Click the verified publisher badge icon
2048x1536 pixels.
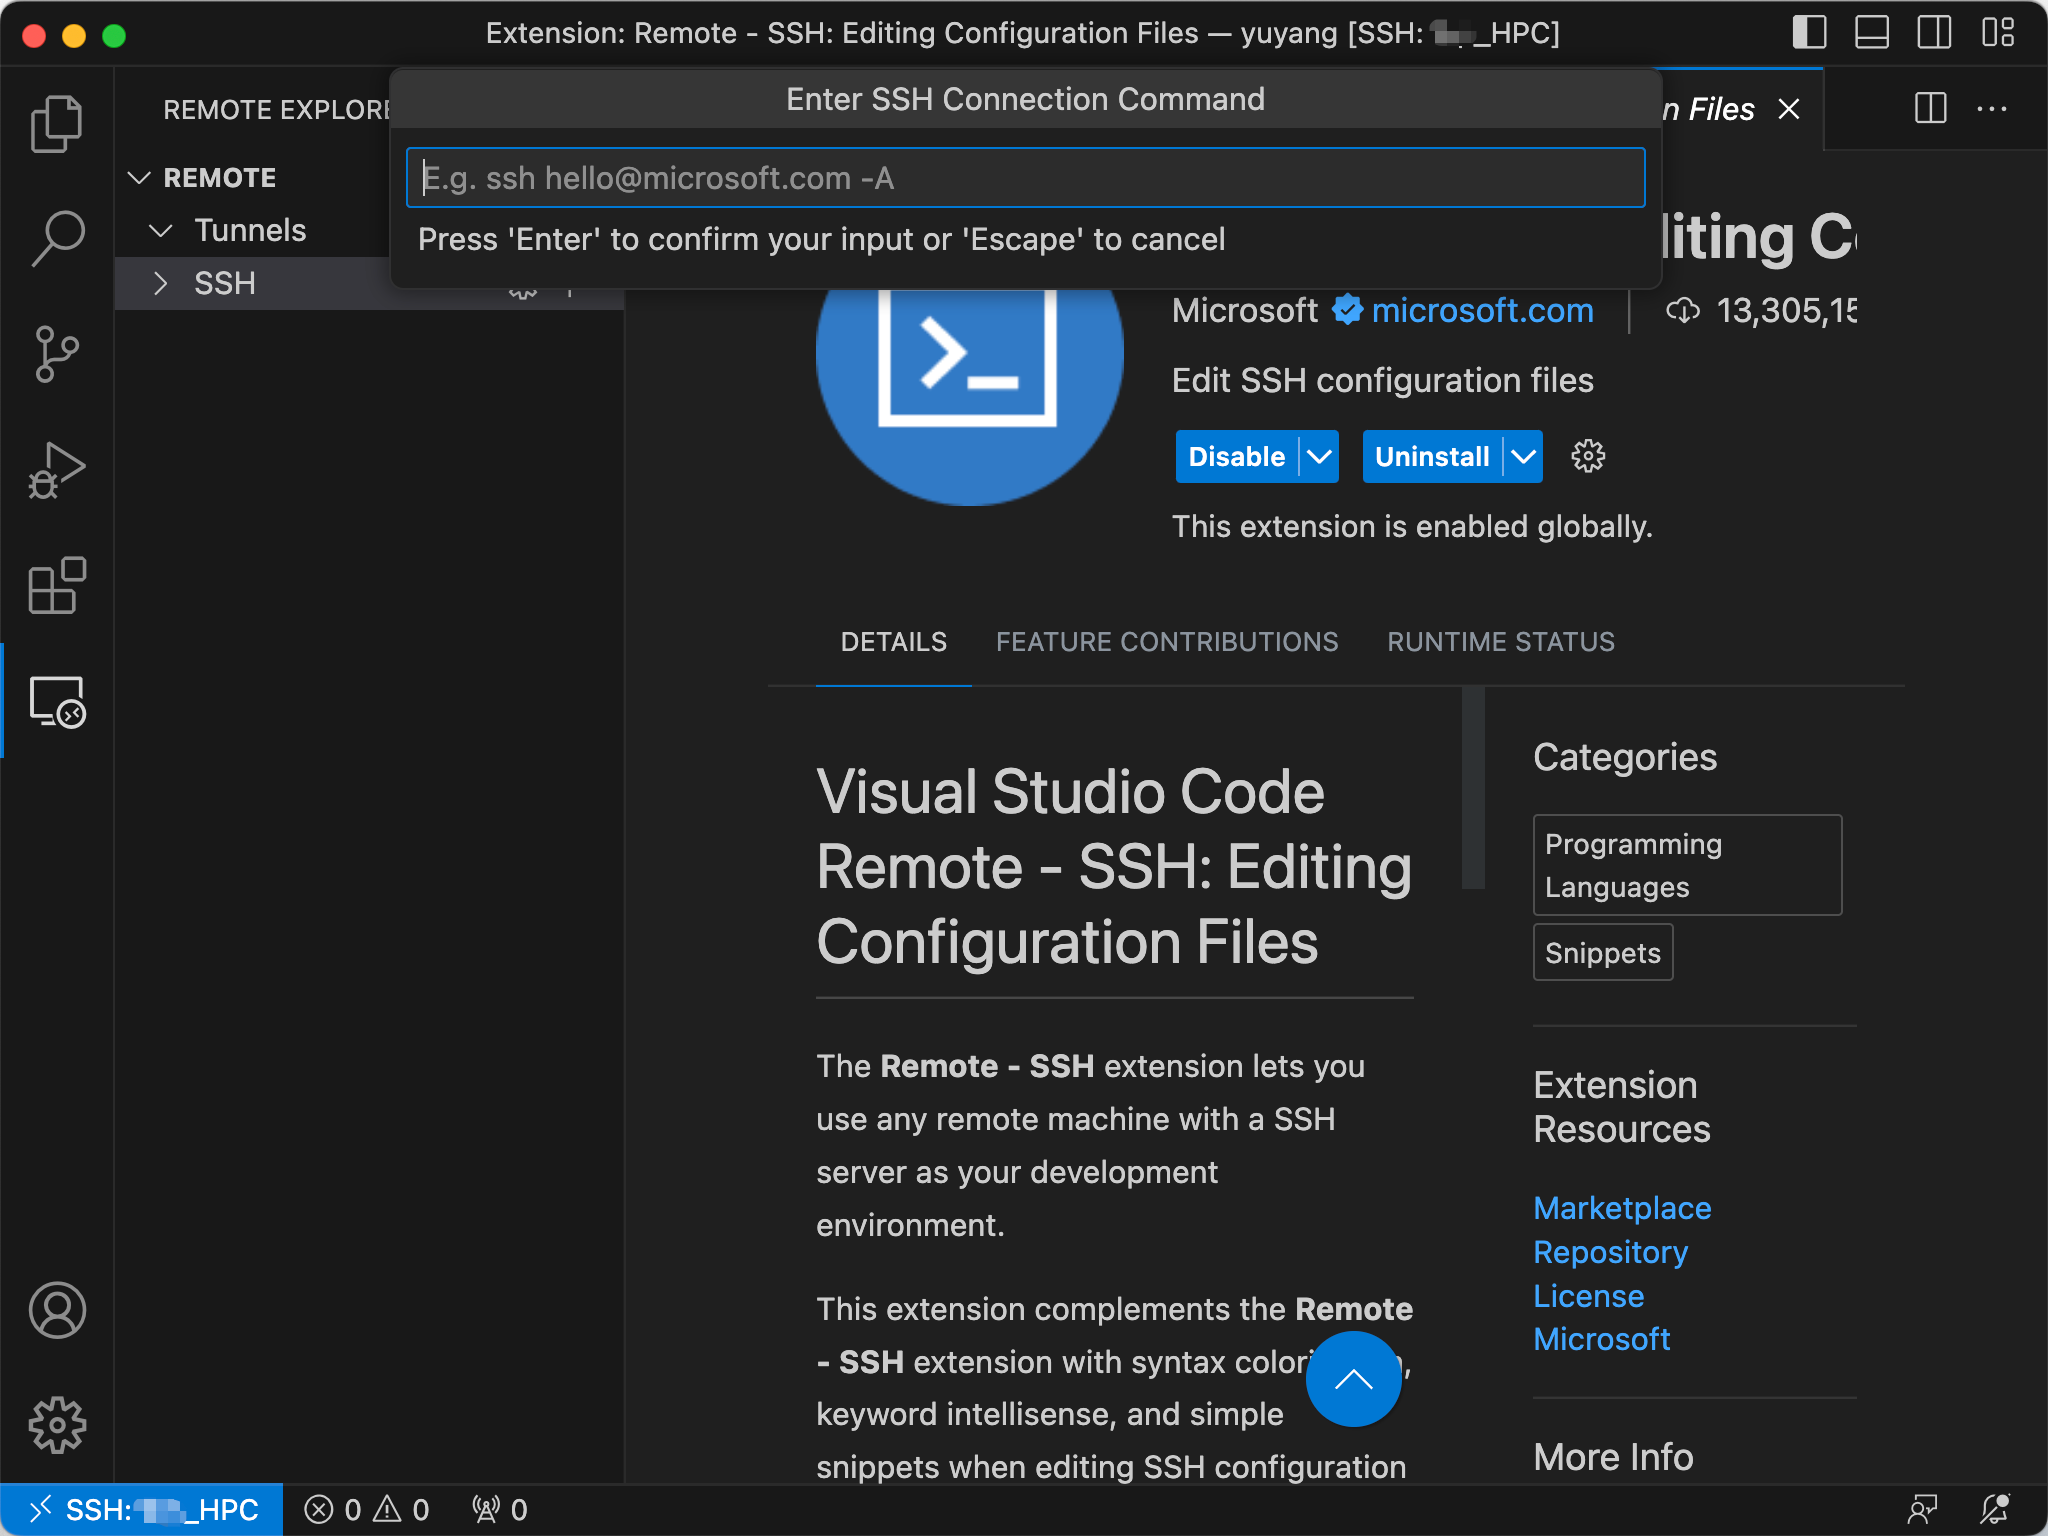point(1347,310)
